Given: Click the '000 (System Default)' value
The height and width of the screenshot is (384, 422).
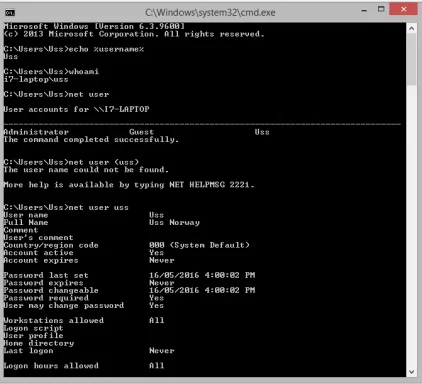Looking at the screenshot, I should (199, 245).
